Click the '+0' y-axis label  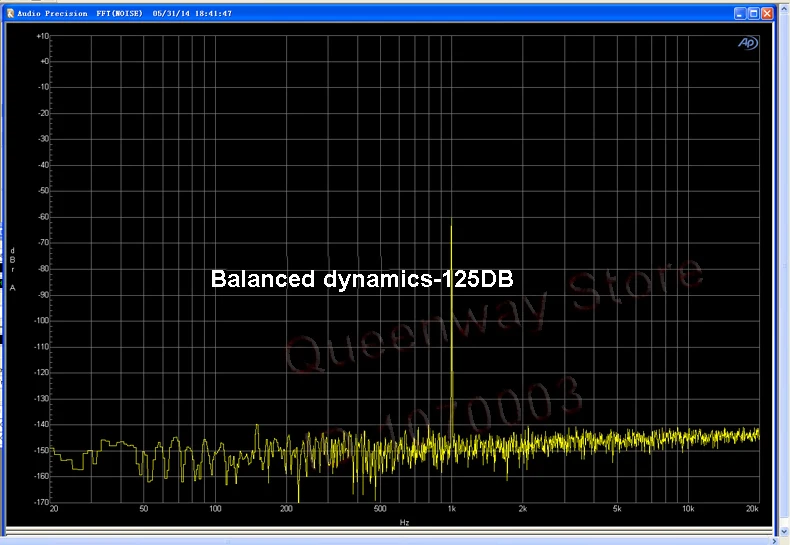tap(44, 61)
